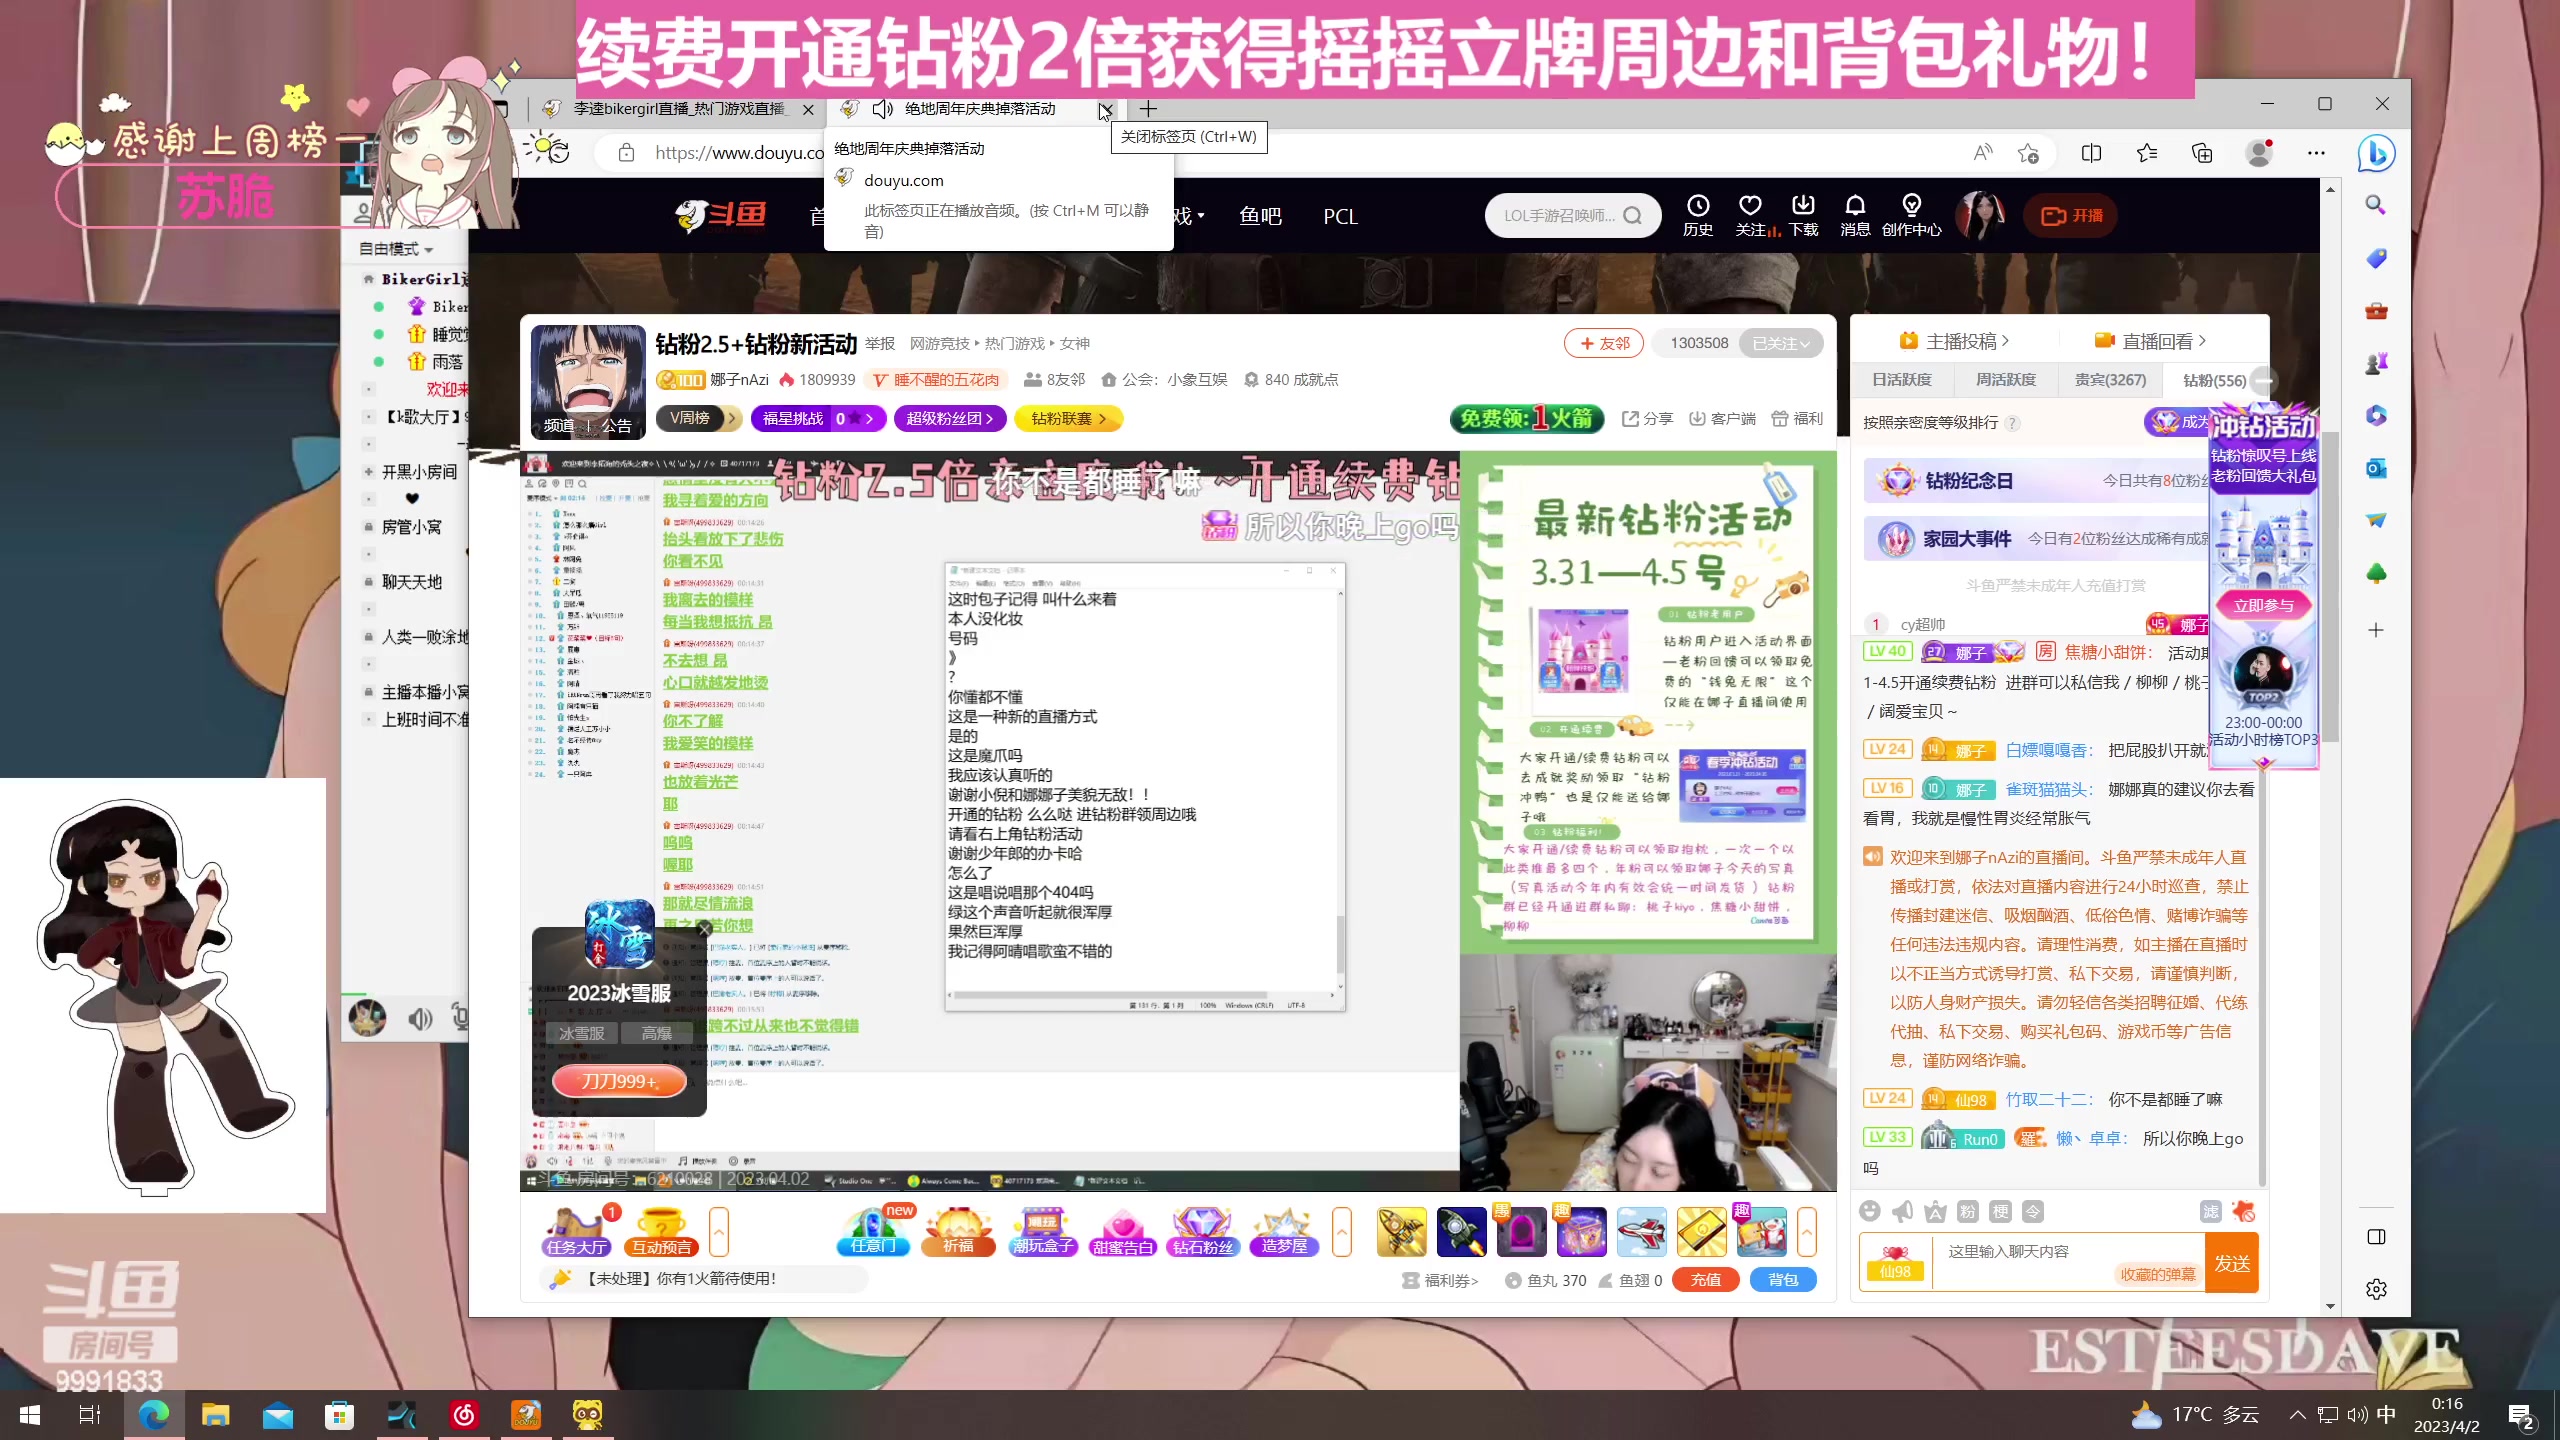Open Edge sidebar Outlook icon
2560x1440 pixels.
[x=2376, y=468]
